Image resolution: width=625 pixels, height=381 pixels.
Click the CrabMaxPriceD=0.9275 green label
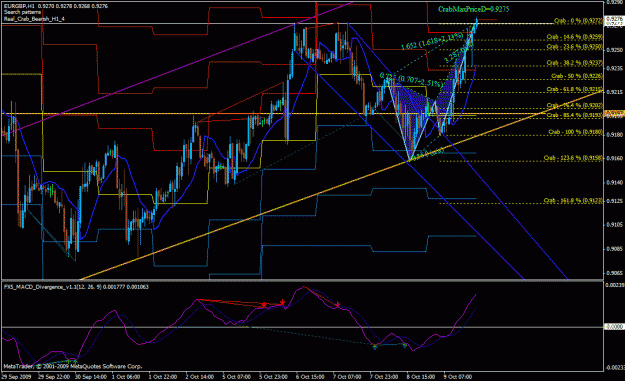[x=473, y=9]
